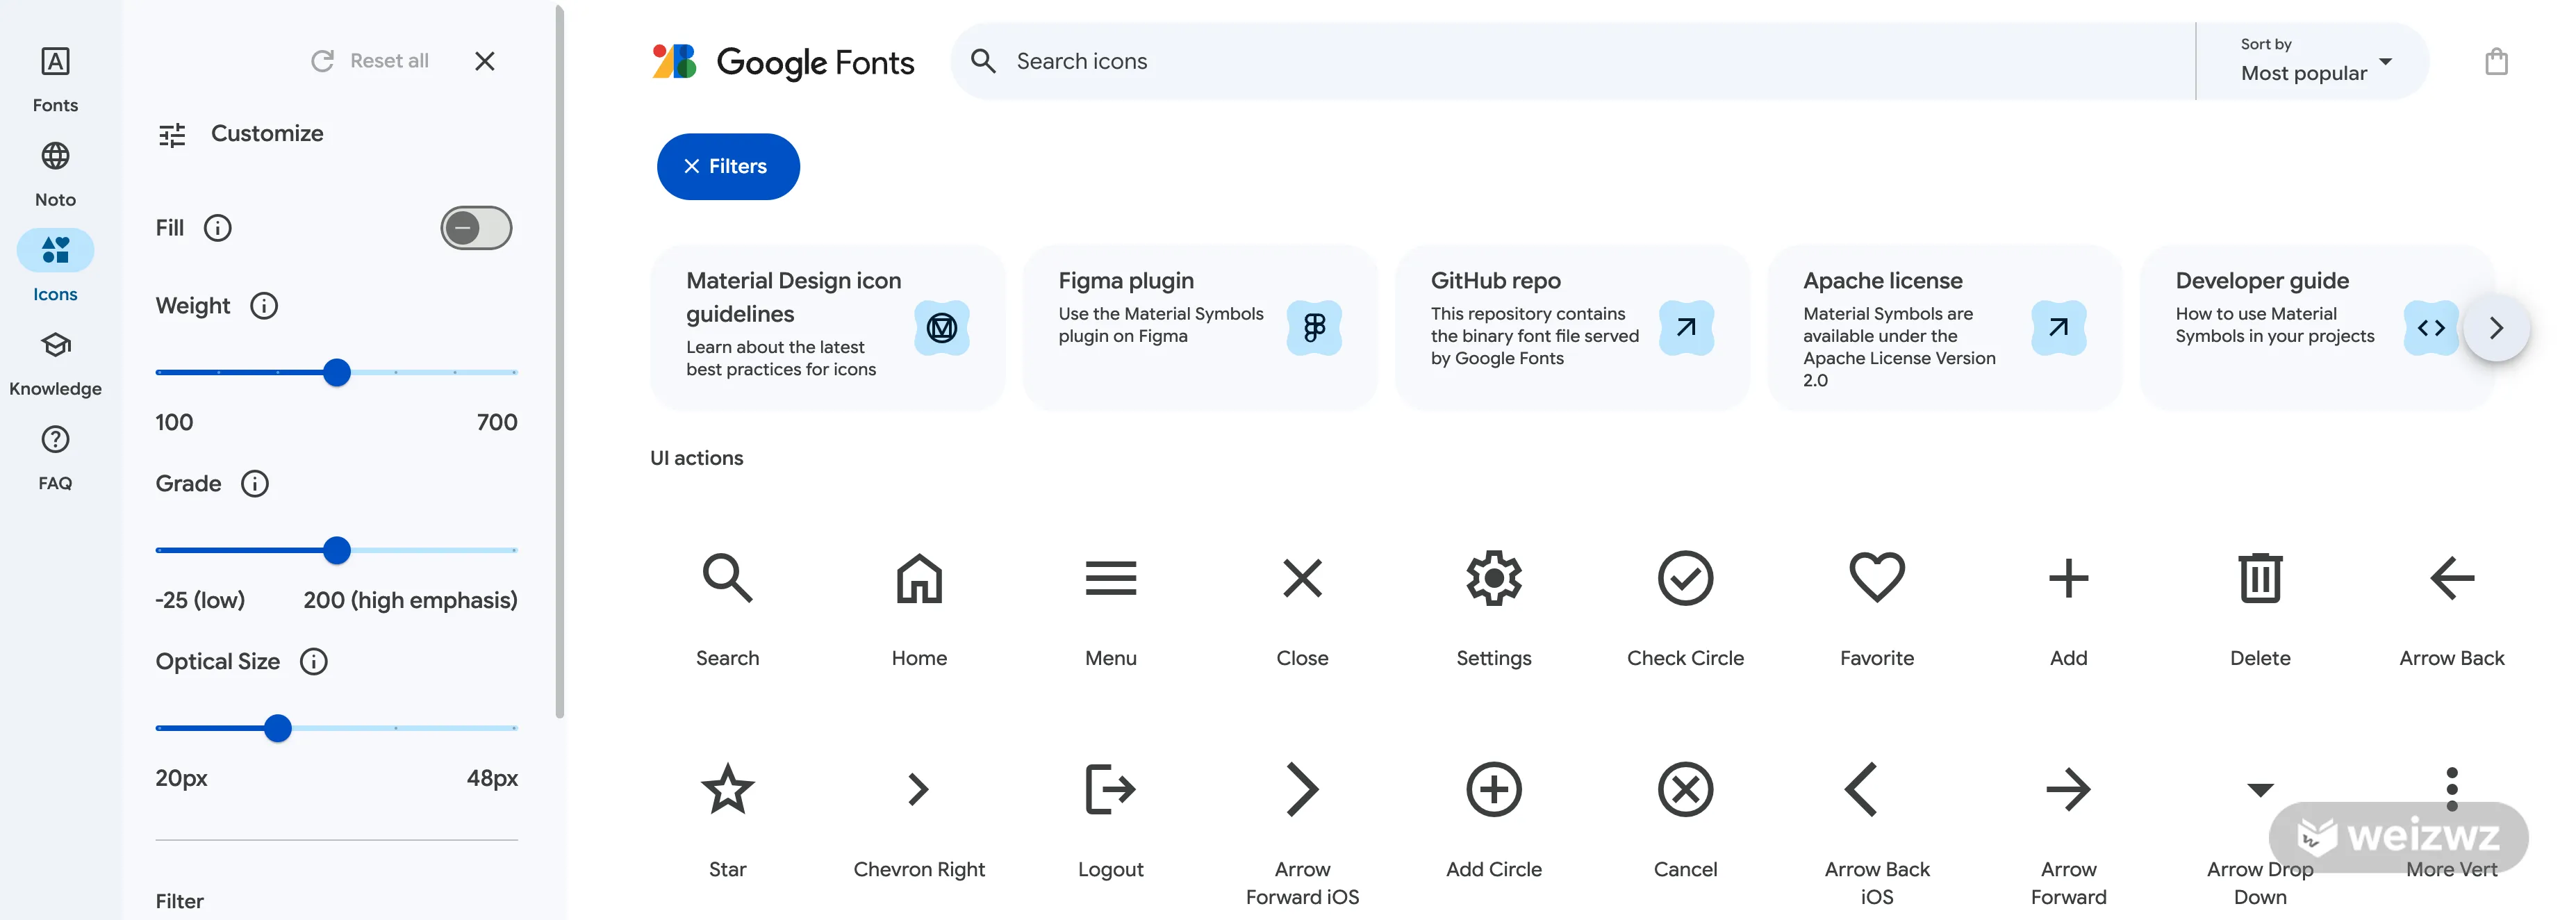Select the Arrow Back iOS icon
Image resolution: width=2576 pixels, height=920 pixels.
tap(1862, 789)
